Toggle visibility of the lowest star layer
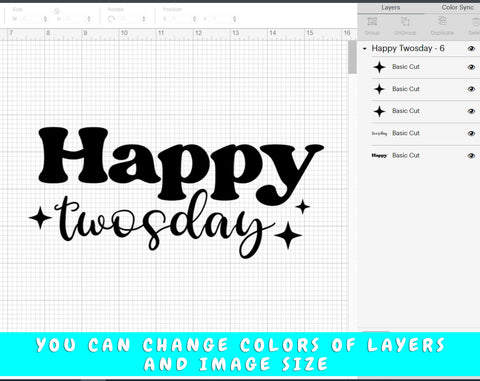This screenshot has width=480, height=381. [x=471, y=111]
